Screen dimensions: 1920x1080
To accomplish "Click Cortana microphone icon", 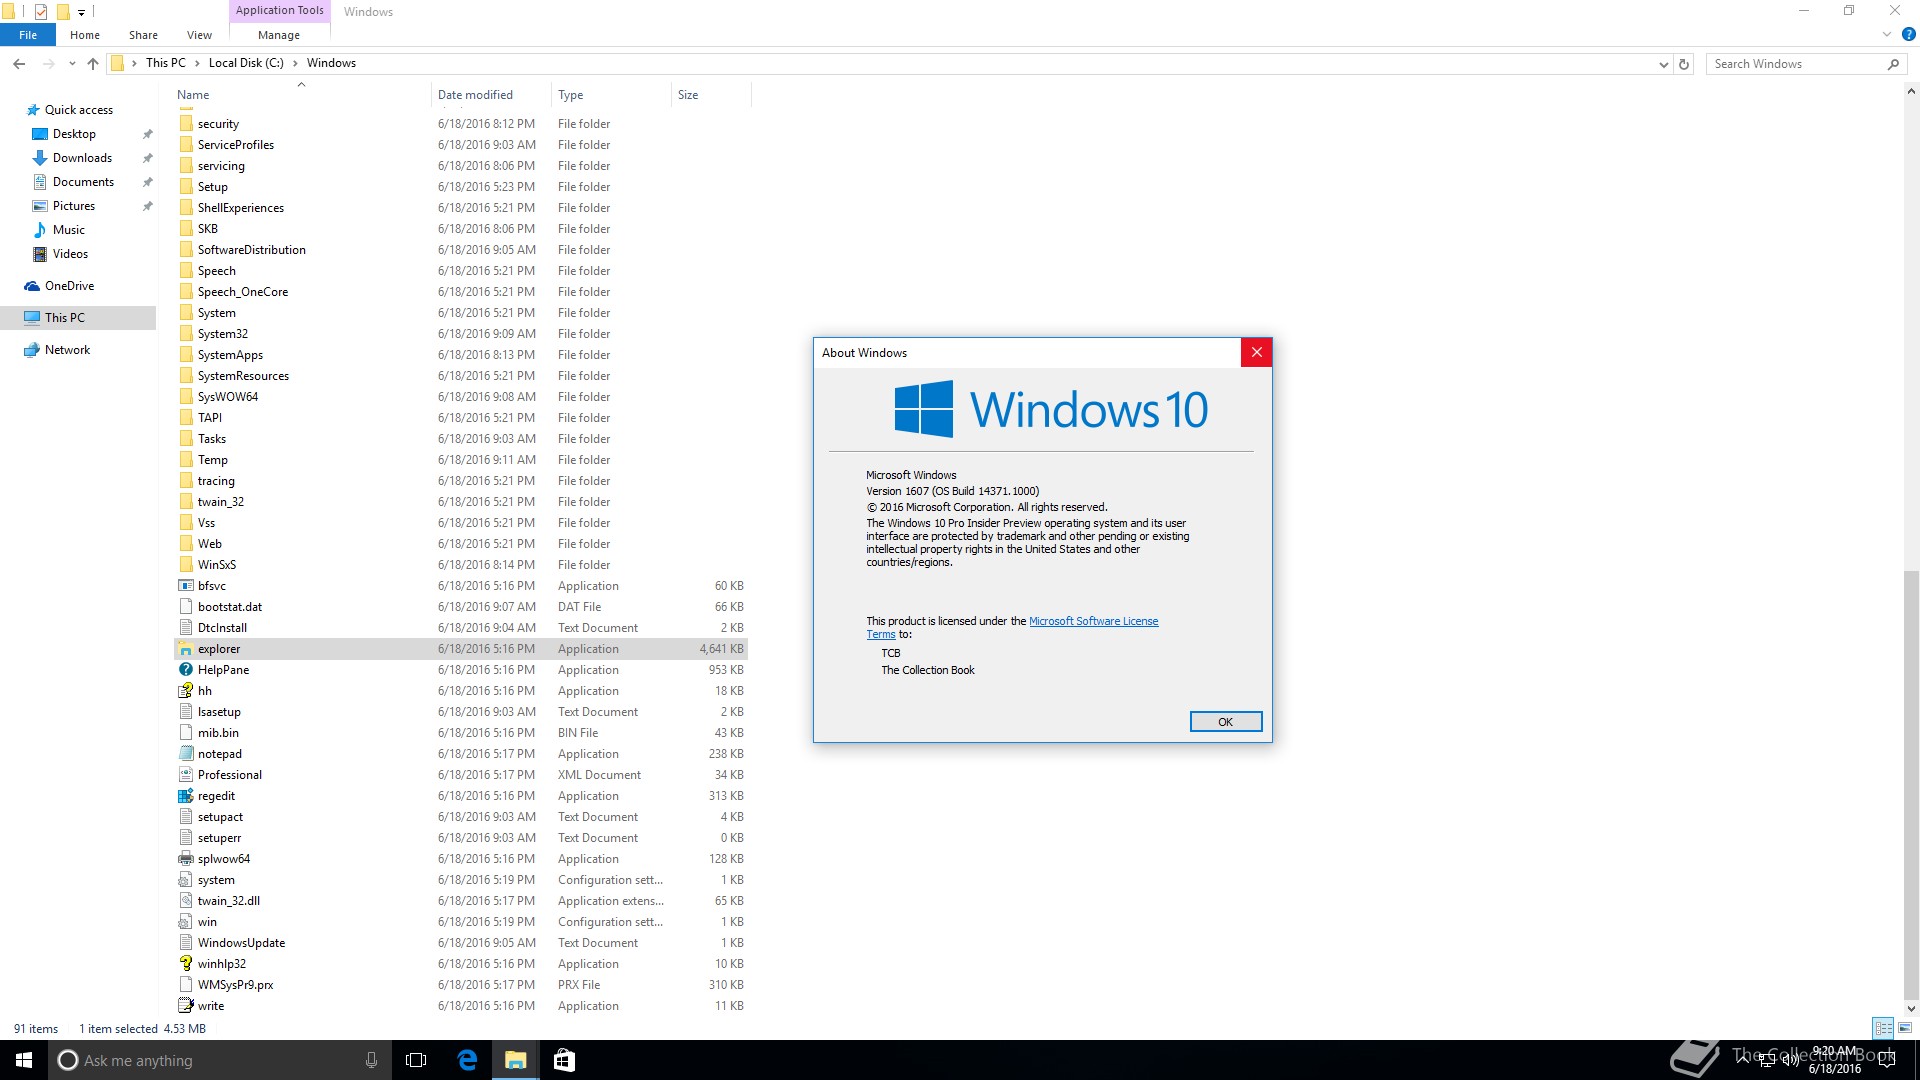I will coord(371,1060).
